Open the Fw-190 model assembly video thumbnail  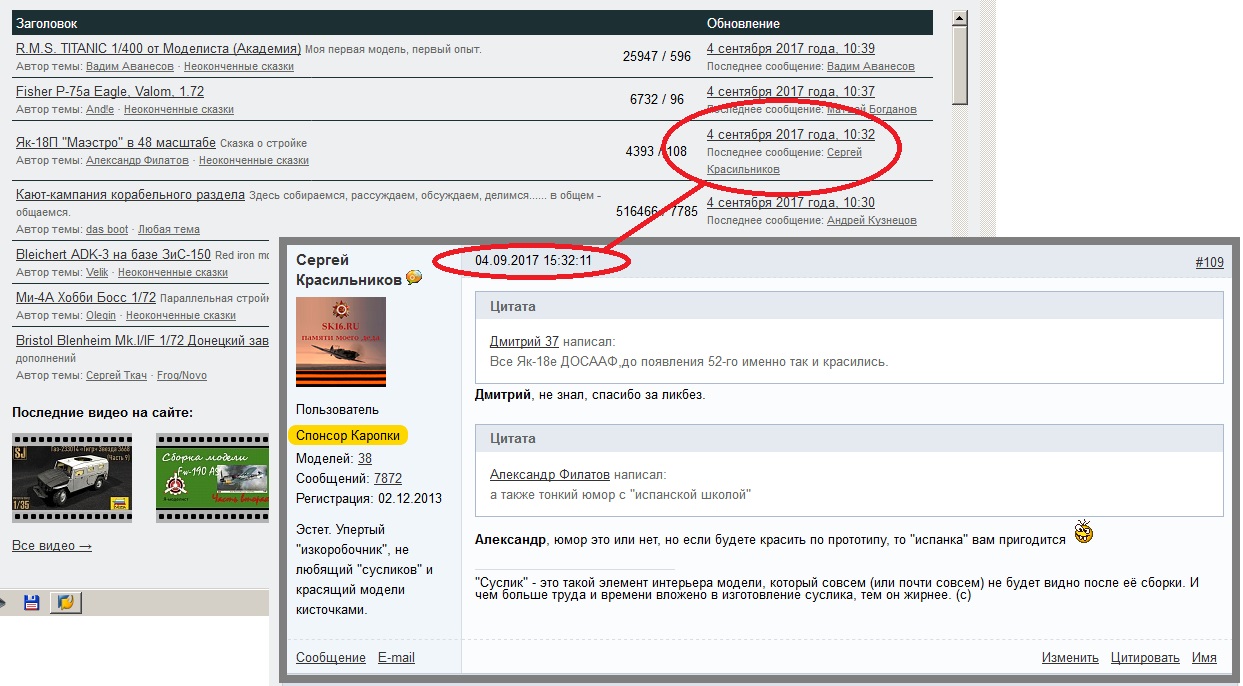coord(212,479)
